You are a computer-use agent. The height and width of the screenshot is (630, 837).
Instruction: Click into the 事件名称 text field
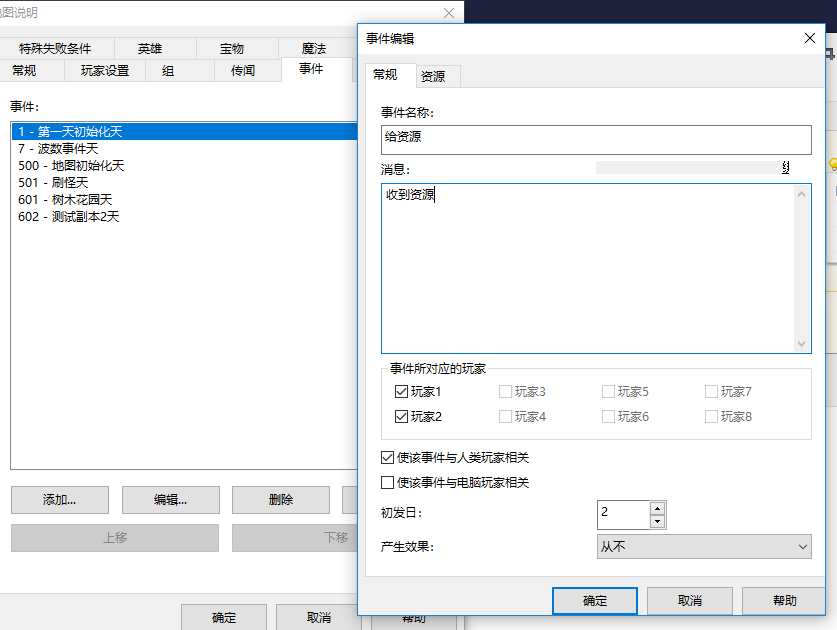click(595, 139)
